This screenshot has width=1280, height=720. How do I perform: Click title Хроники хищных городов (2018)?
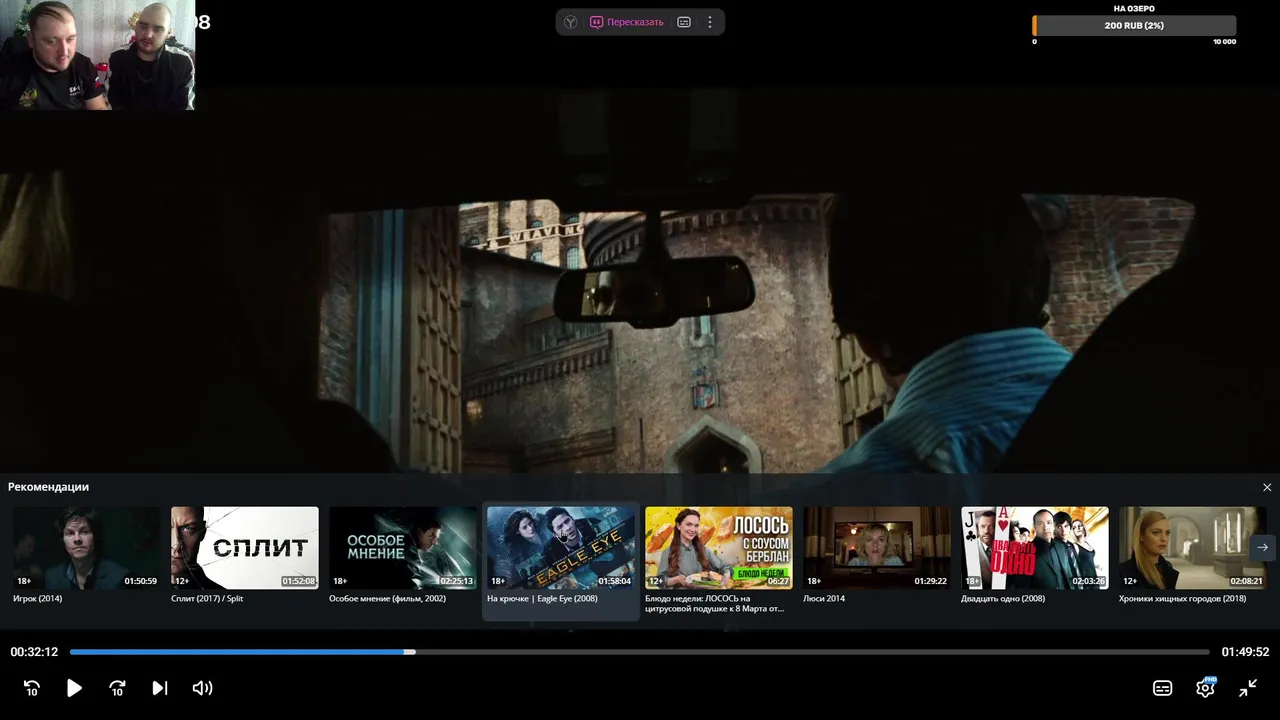click(1182, 599)
